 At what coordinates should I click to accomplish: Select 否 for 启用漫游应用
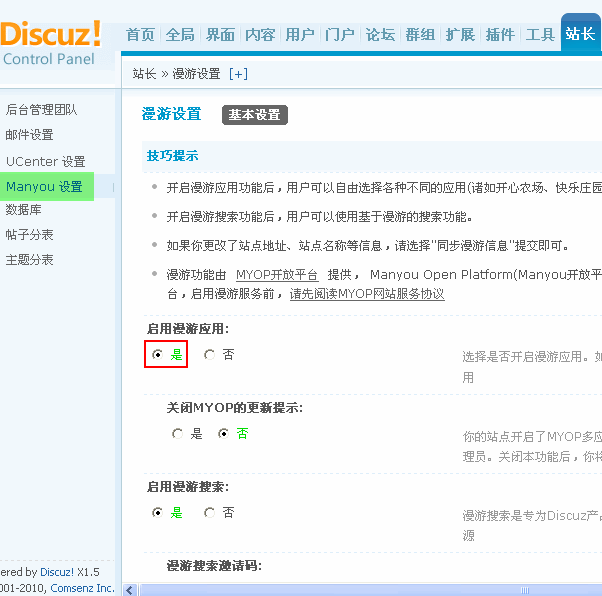pos(209,354)
